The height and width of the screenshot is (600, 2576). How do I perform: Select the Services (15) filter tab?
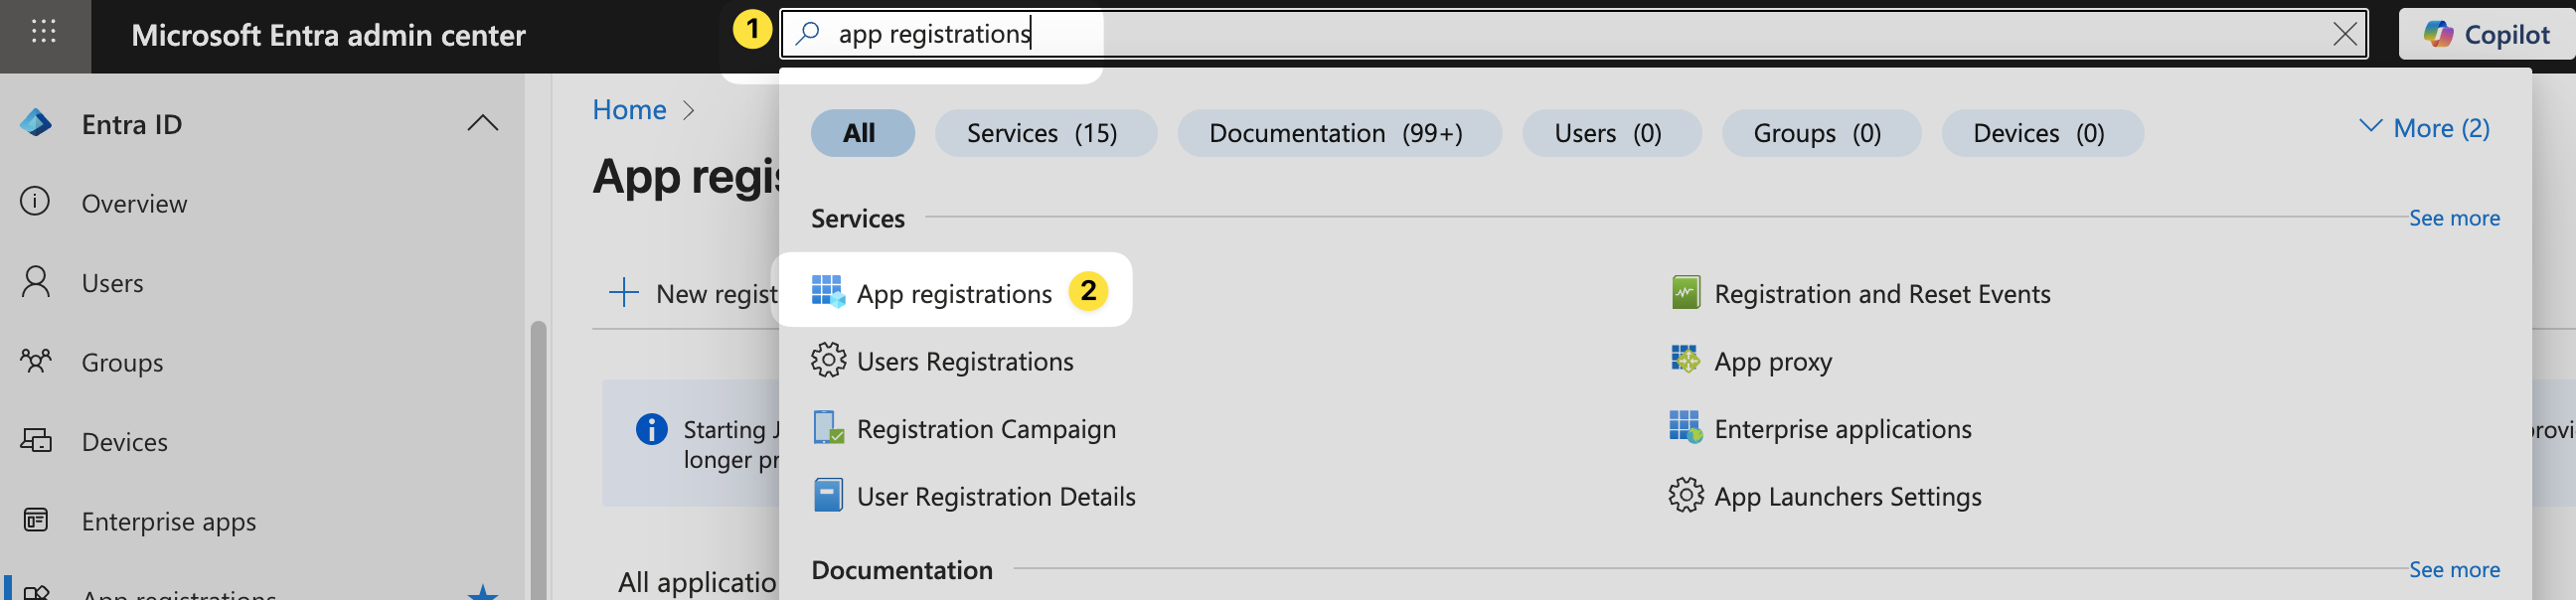1044,133
